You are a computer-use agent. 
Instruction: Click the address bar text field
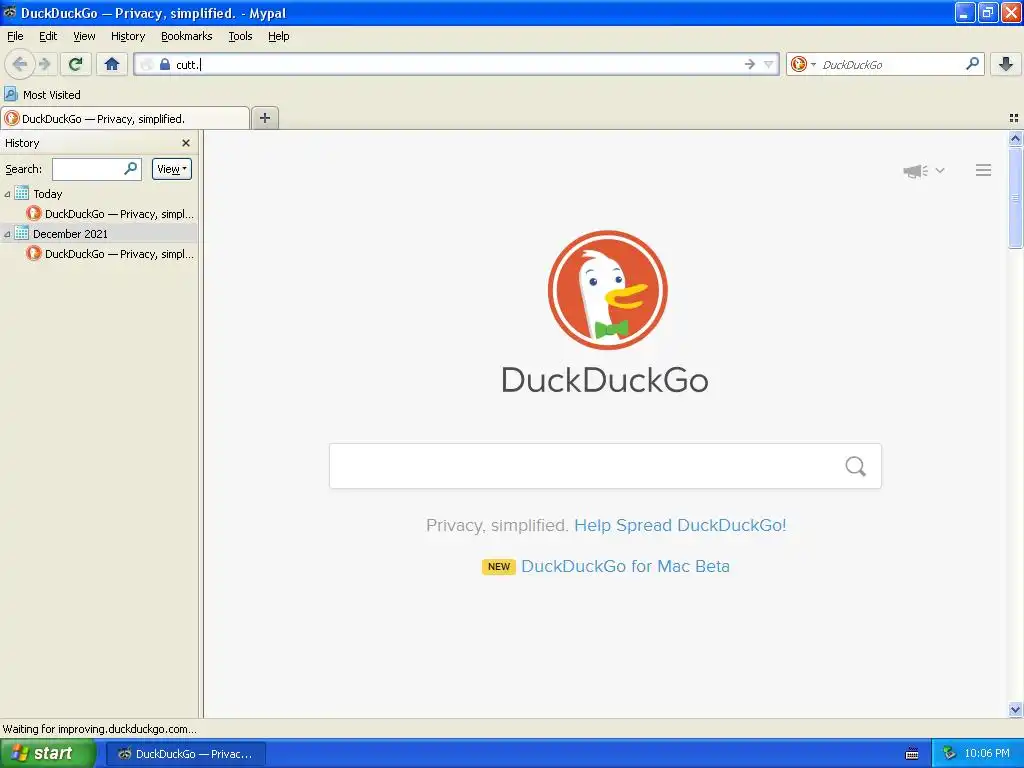click(457, 64)
